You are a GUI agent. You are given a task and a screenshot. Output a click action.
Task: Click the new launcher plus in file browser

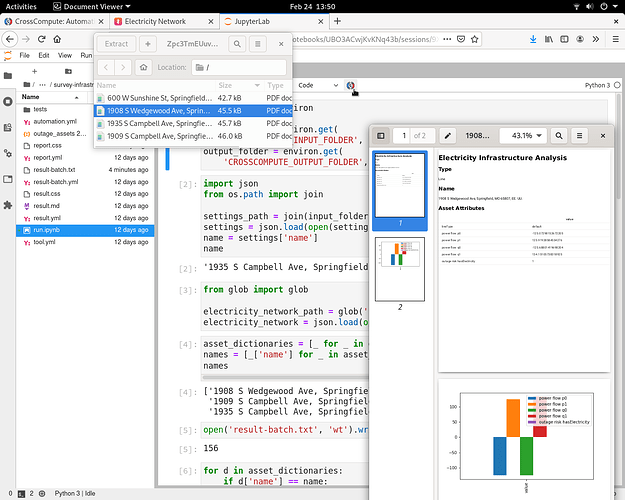tap(34, 71)
